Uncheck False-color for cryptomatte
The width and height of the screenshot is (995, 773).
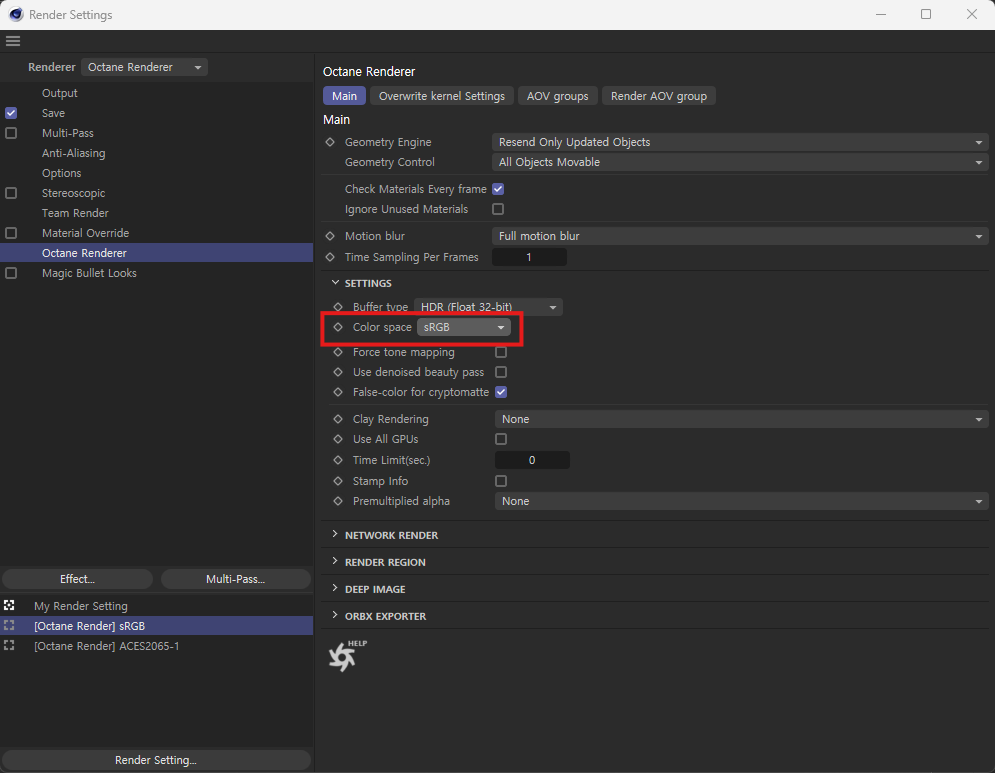[501, 392]
